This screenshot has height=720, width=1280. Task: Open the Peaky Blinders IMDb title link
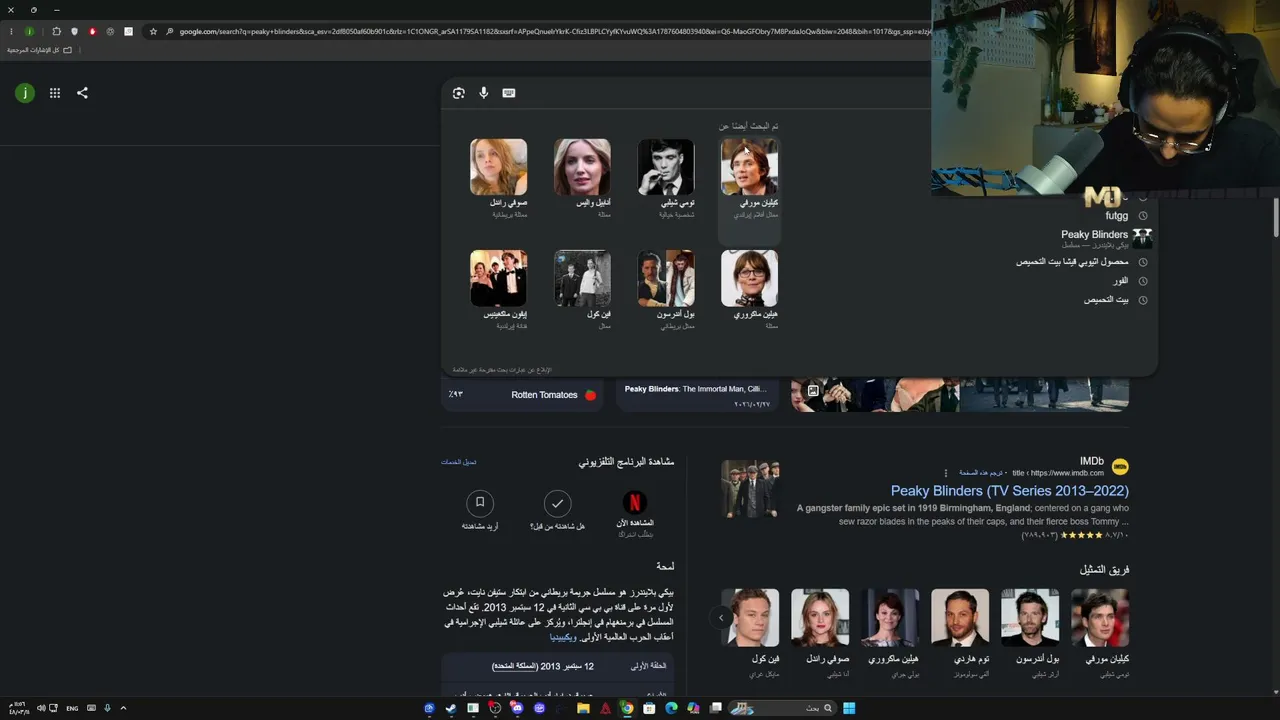coord(1009,491)
